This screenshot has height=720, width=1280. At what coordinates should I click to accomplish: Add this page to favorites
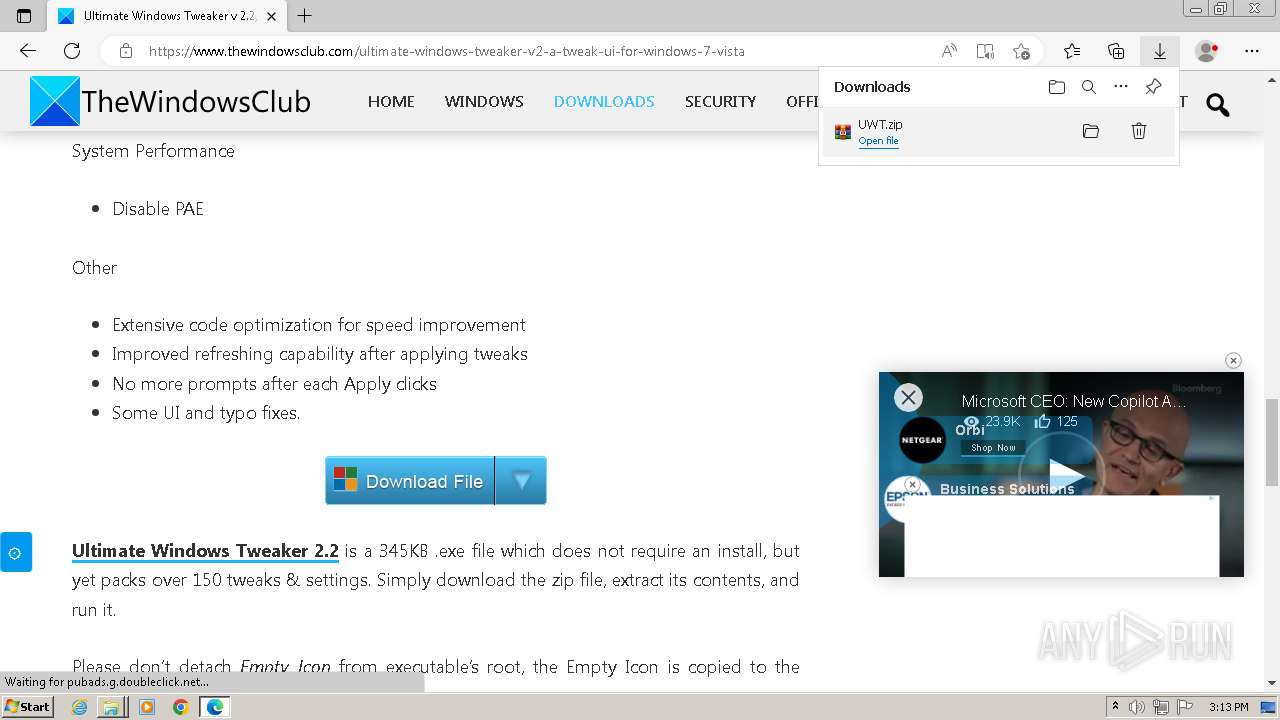[x=1021, y=51]
